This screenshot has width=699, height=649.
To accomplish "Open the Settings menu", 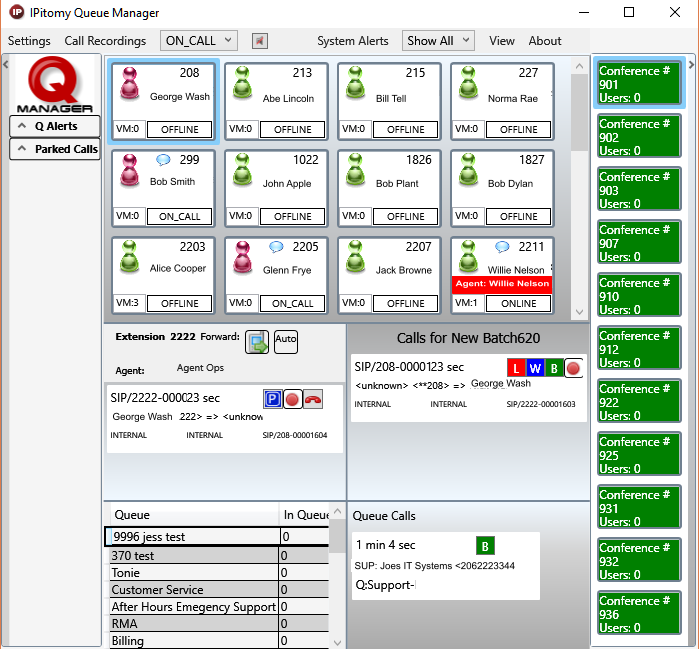I will [29, 41].
